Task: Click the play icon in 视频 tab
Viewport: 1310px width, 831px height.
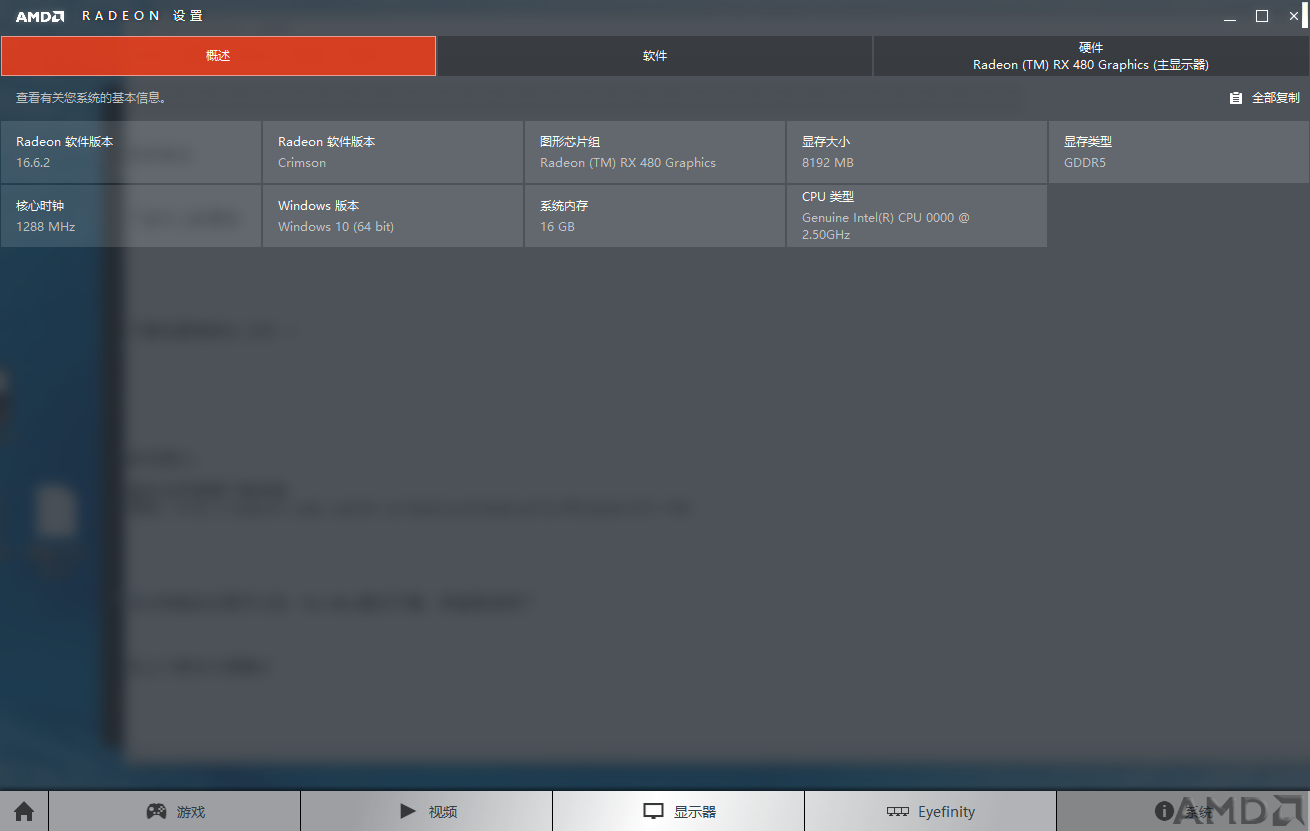Action: click(407, 811)
